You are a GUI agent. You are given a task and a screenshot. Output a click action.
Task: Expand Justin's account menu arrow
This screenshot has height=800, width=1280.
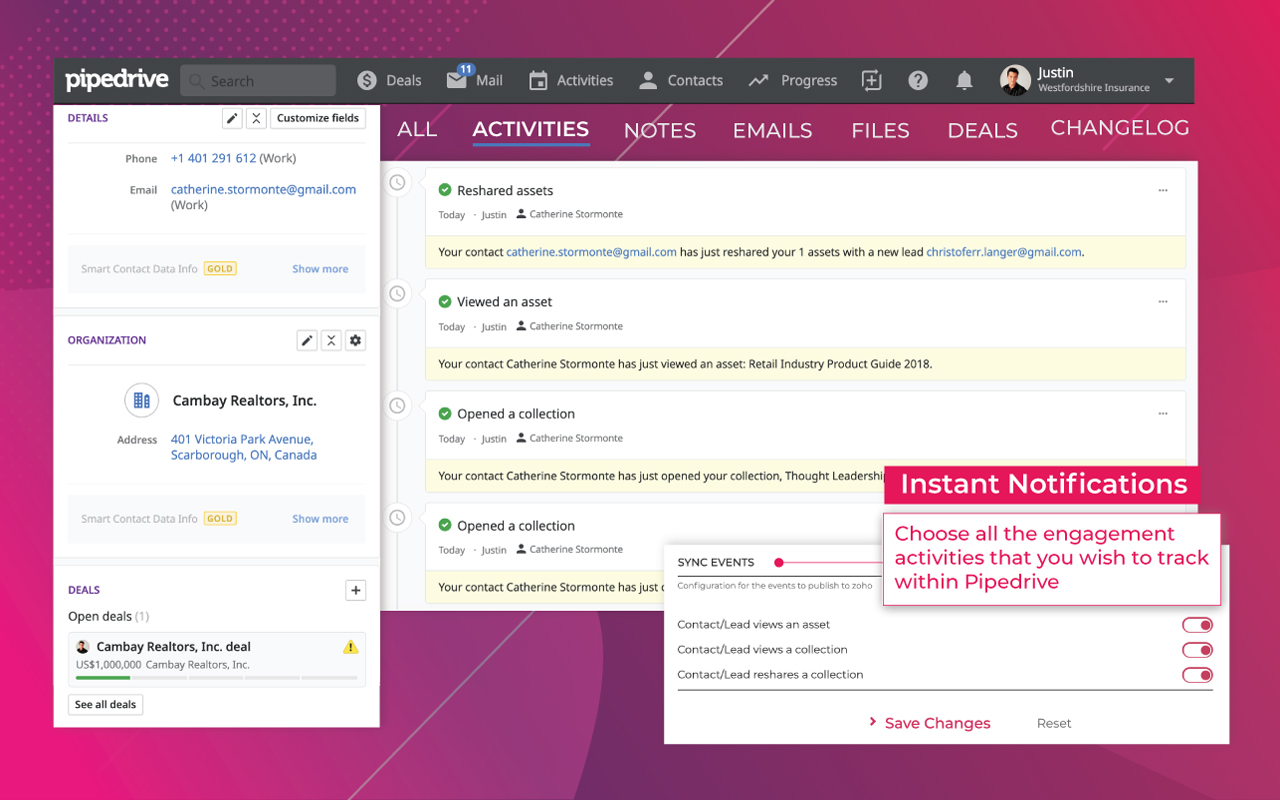(1168, 80)
